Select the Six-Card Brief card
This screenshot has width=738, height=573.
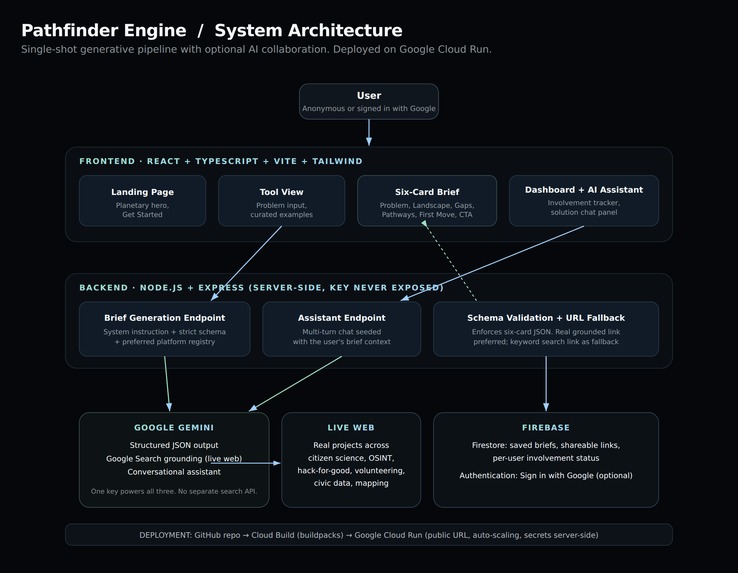click(427, 201)
